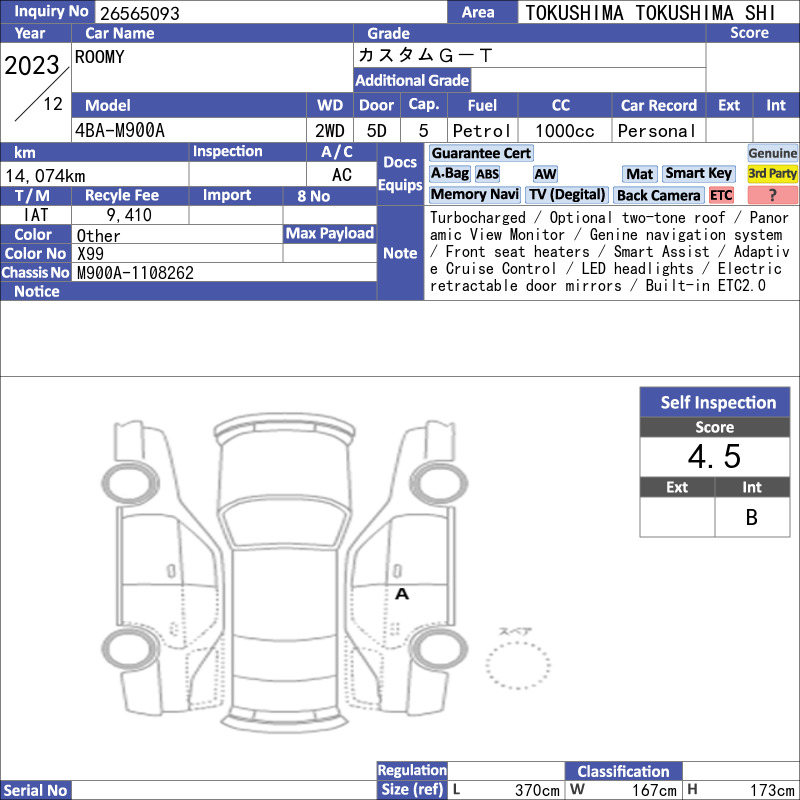Click the ABS equipment badge
Screen dimensions: 800x800
pyautogui.click(x=487, y=174)
